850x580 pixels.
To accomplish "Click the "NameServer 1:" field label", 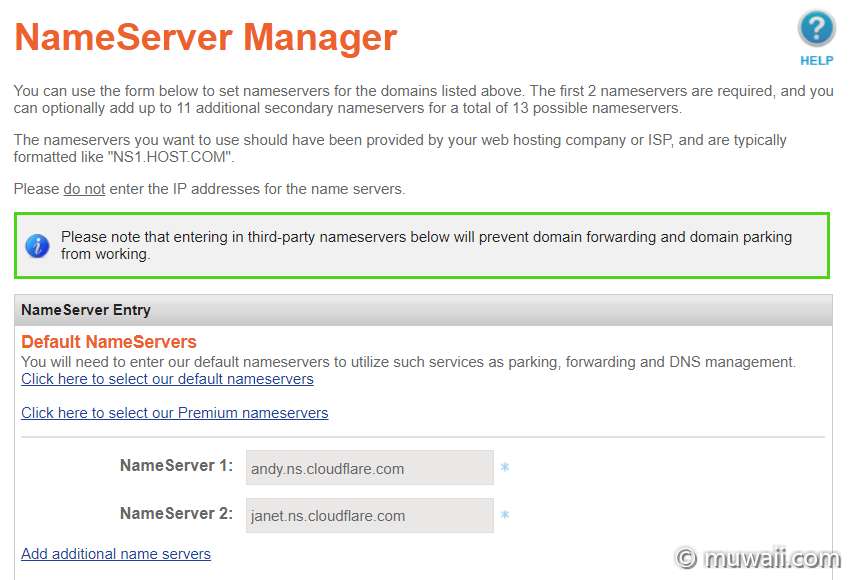I will [176, 466].
